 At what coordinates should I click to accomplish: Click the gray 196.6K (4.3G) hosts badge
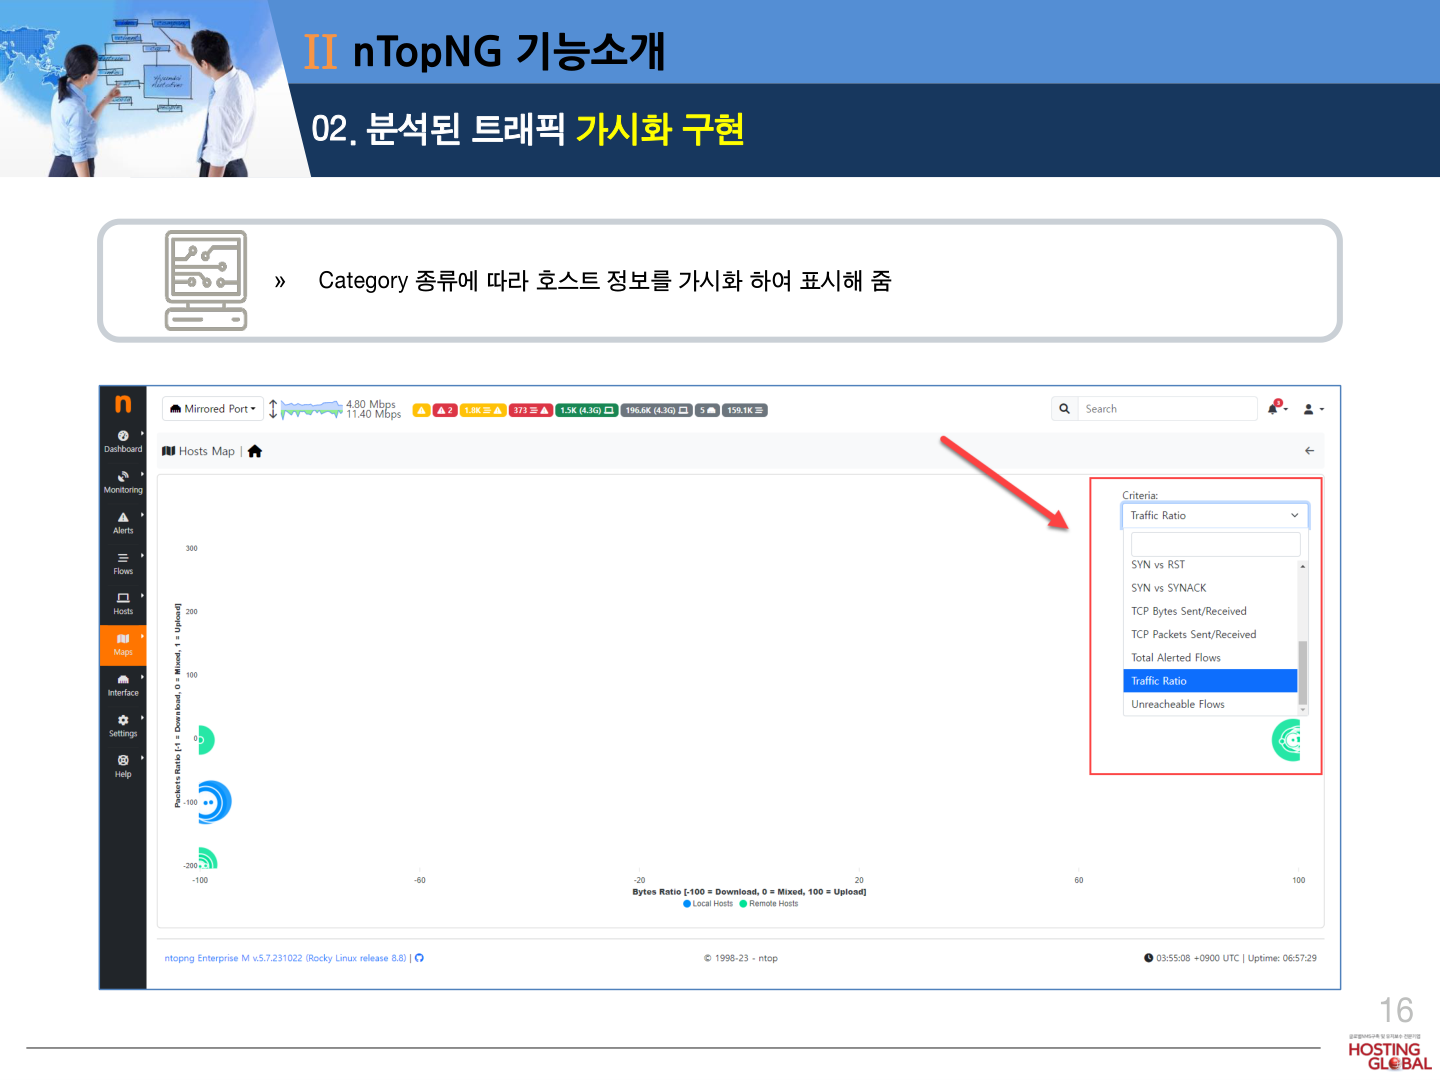[x=657, y=410]
